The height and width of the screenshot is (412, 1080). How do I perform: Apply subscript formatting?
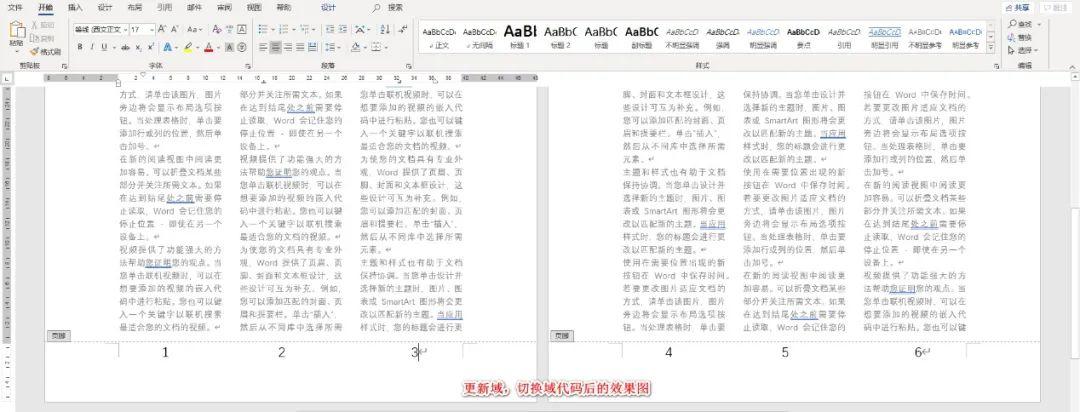click(138, 48)
